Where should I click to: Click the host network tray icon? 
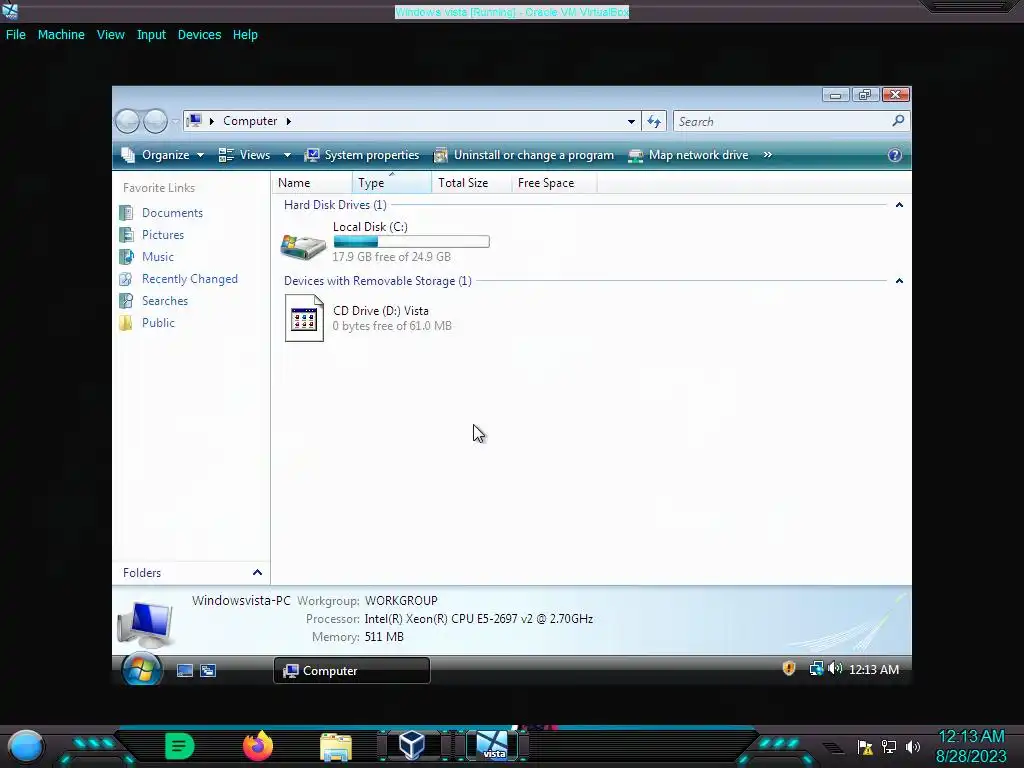point(889,747)
